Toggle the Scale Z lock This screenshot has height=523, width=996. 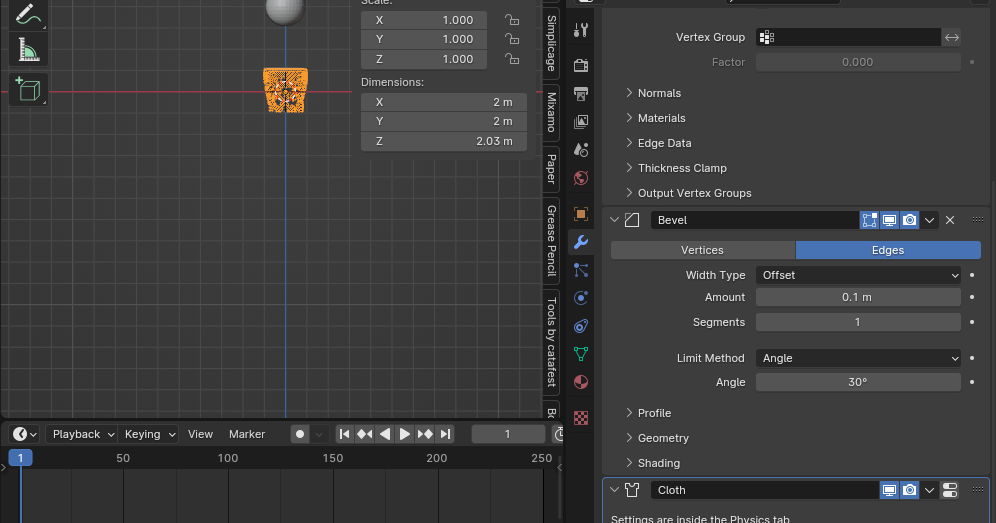[x=512, y=59]
